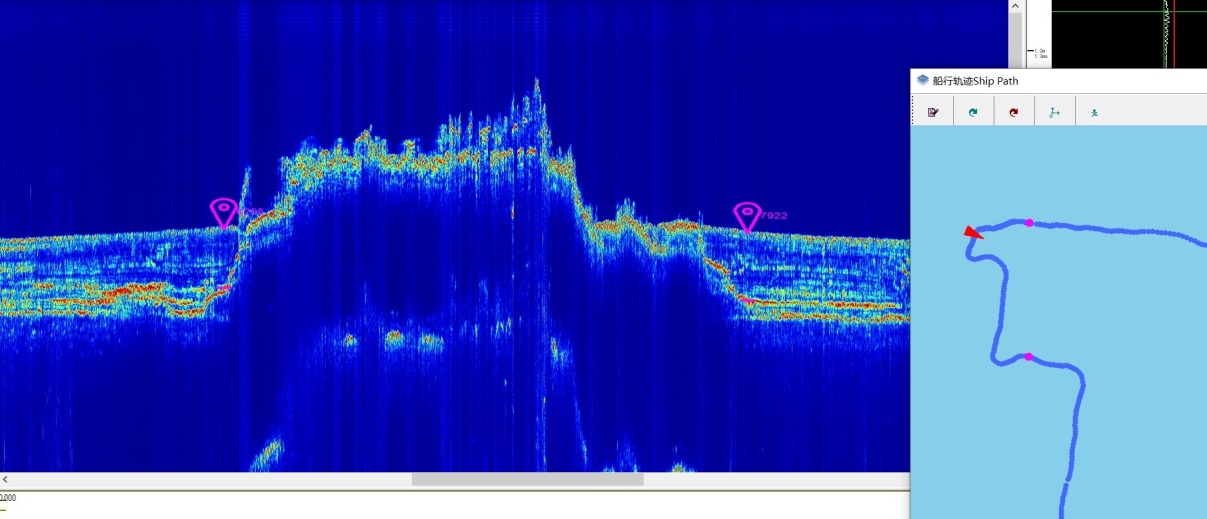Click the Ship Path window title icon

coord(922,81)
